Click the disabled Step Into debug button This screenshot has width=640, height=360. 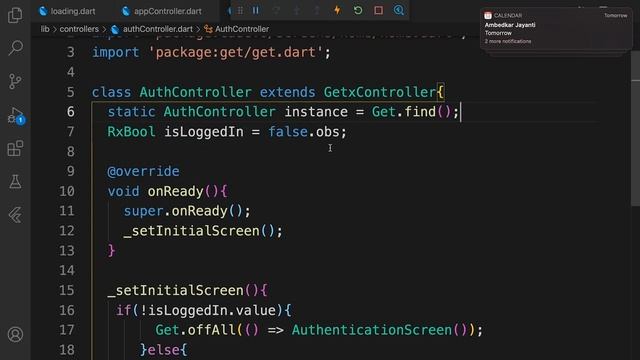tap(297, 10)
